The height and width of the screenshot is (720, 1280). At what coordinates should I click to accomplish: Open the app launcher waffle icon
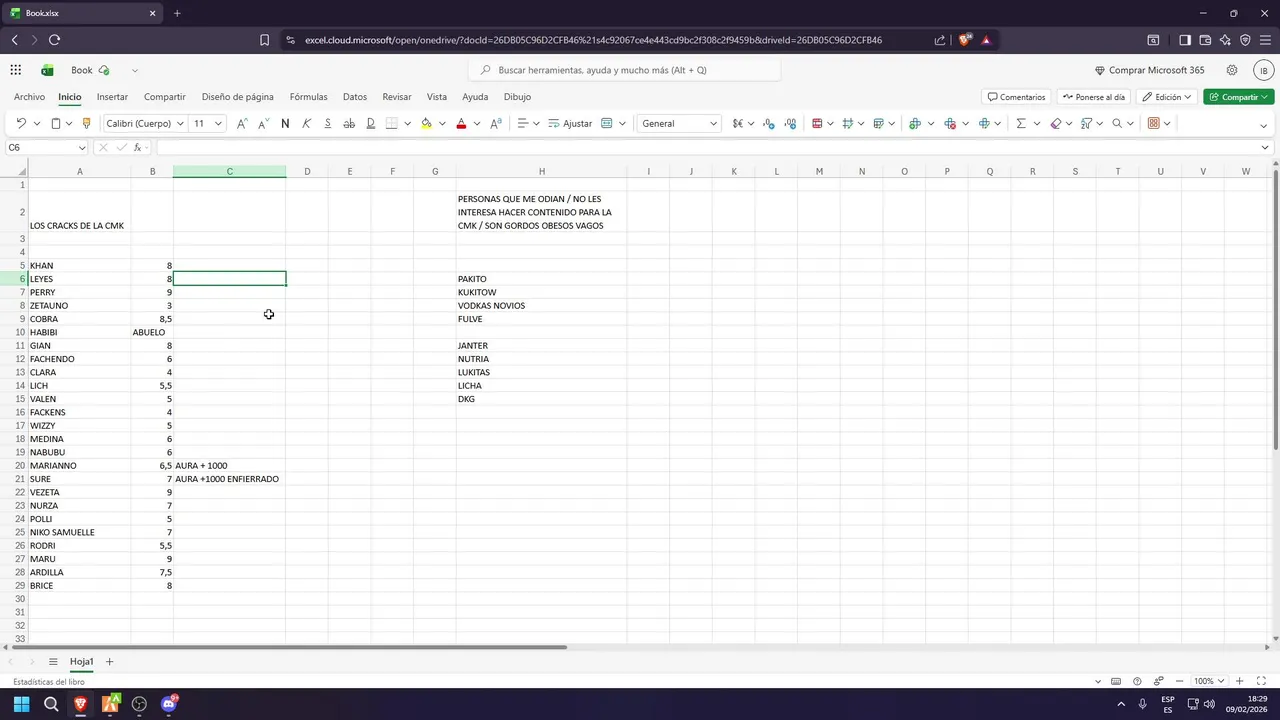point(16,70)
